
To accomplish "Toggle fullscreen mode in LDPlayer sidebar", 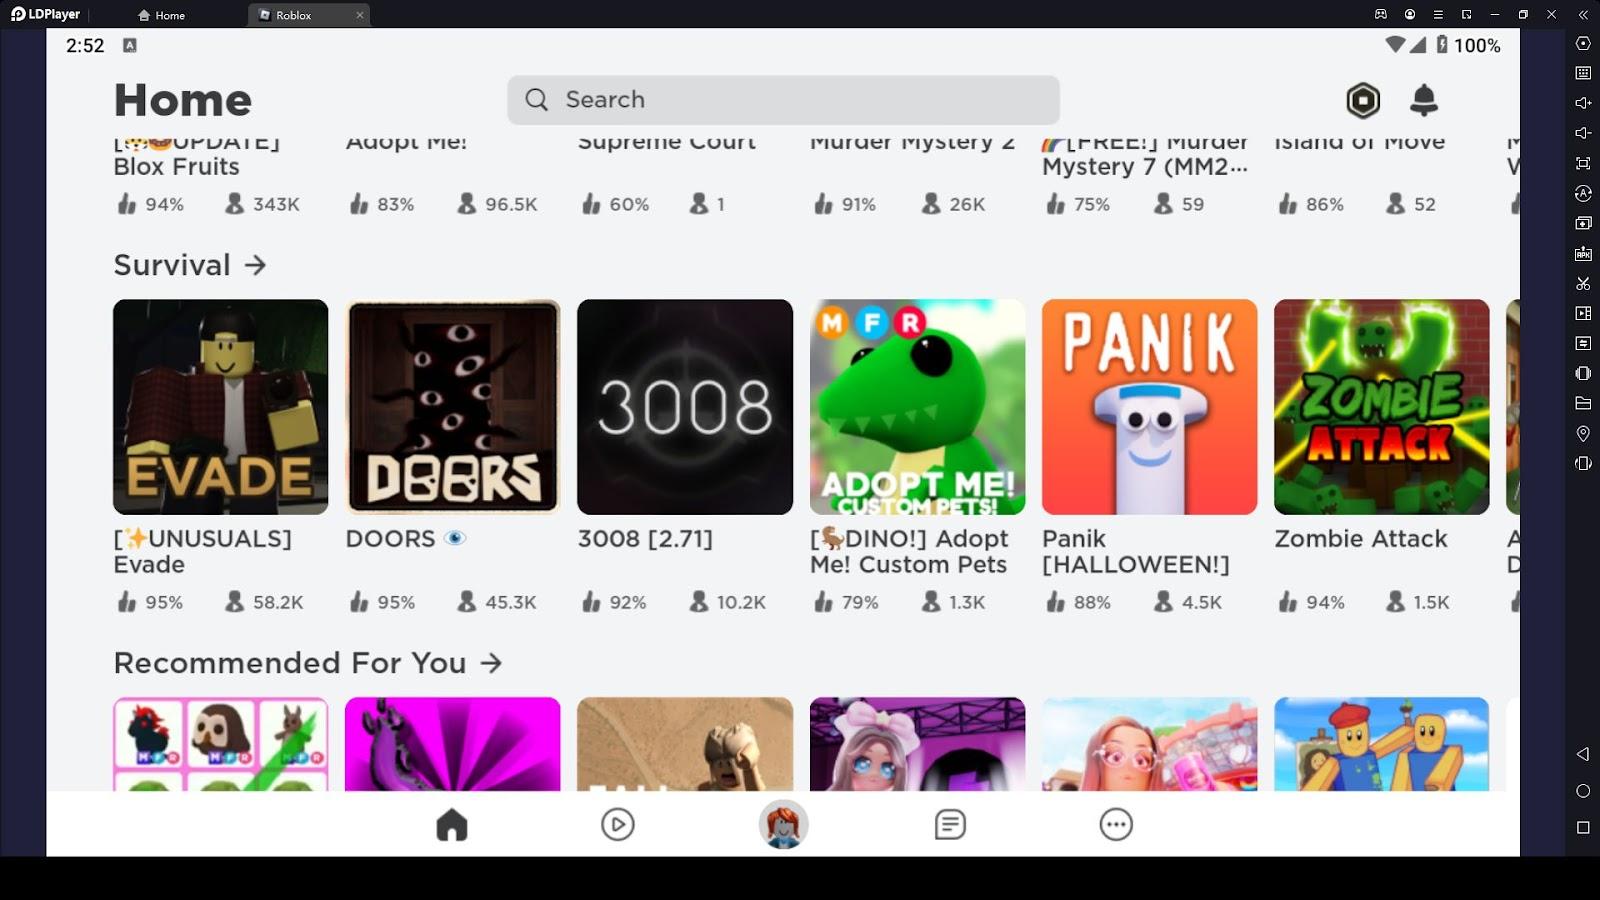I will point(1583,161).
